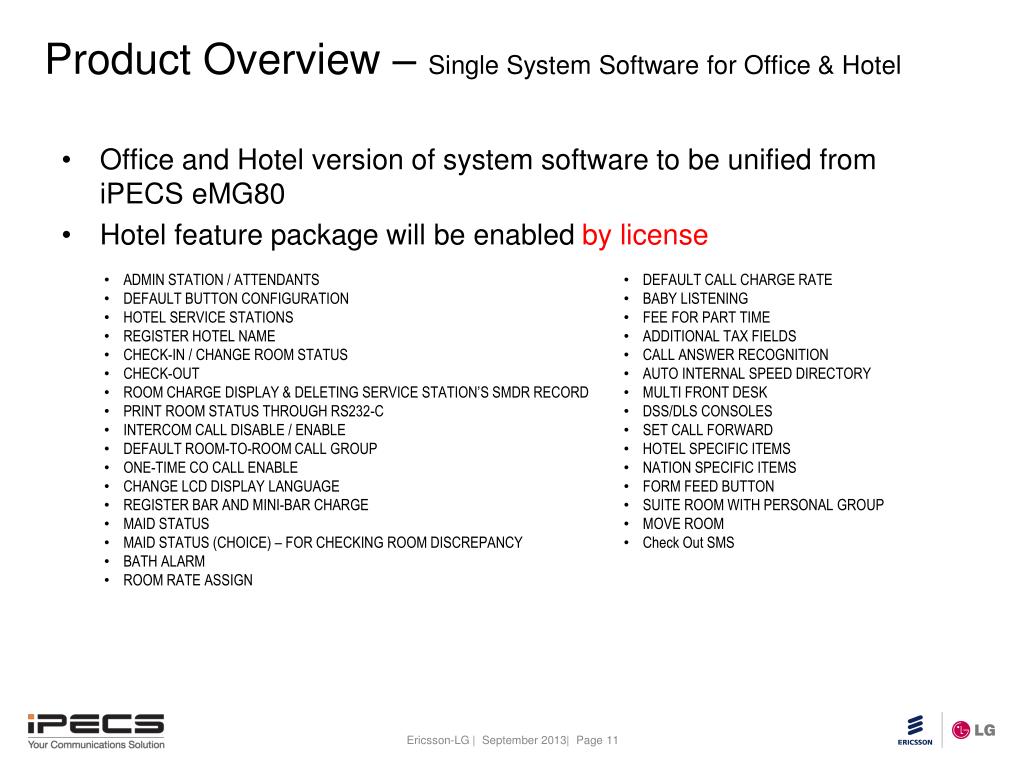This screenshot has width=1024, height=768.
Task: Select 'DSS/DLS CONSOLES' entry
Action: click(x=707, y=411)
